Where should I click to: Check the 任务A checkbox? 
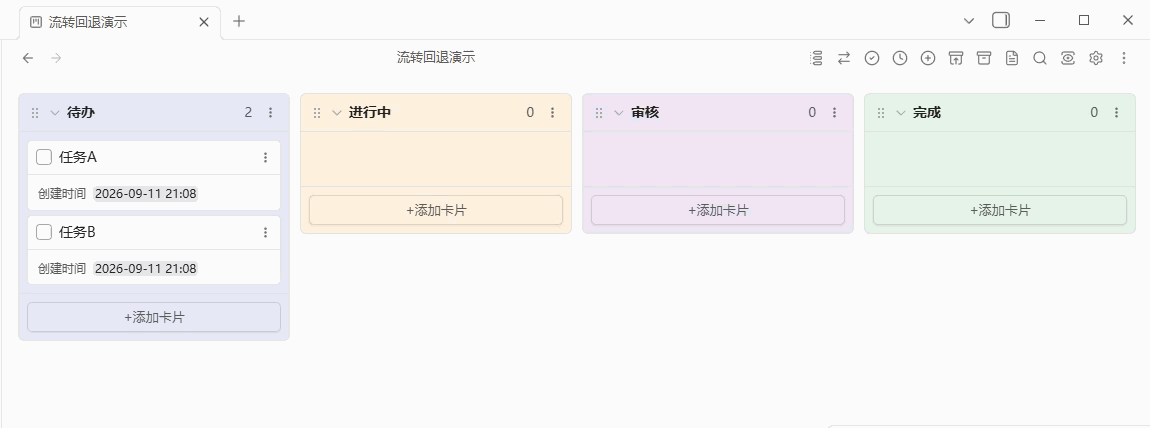(44, 157)
